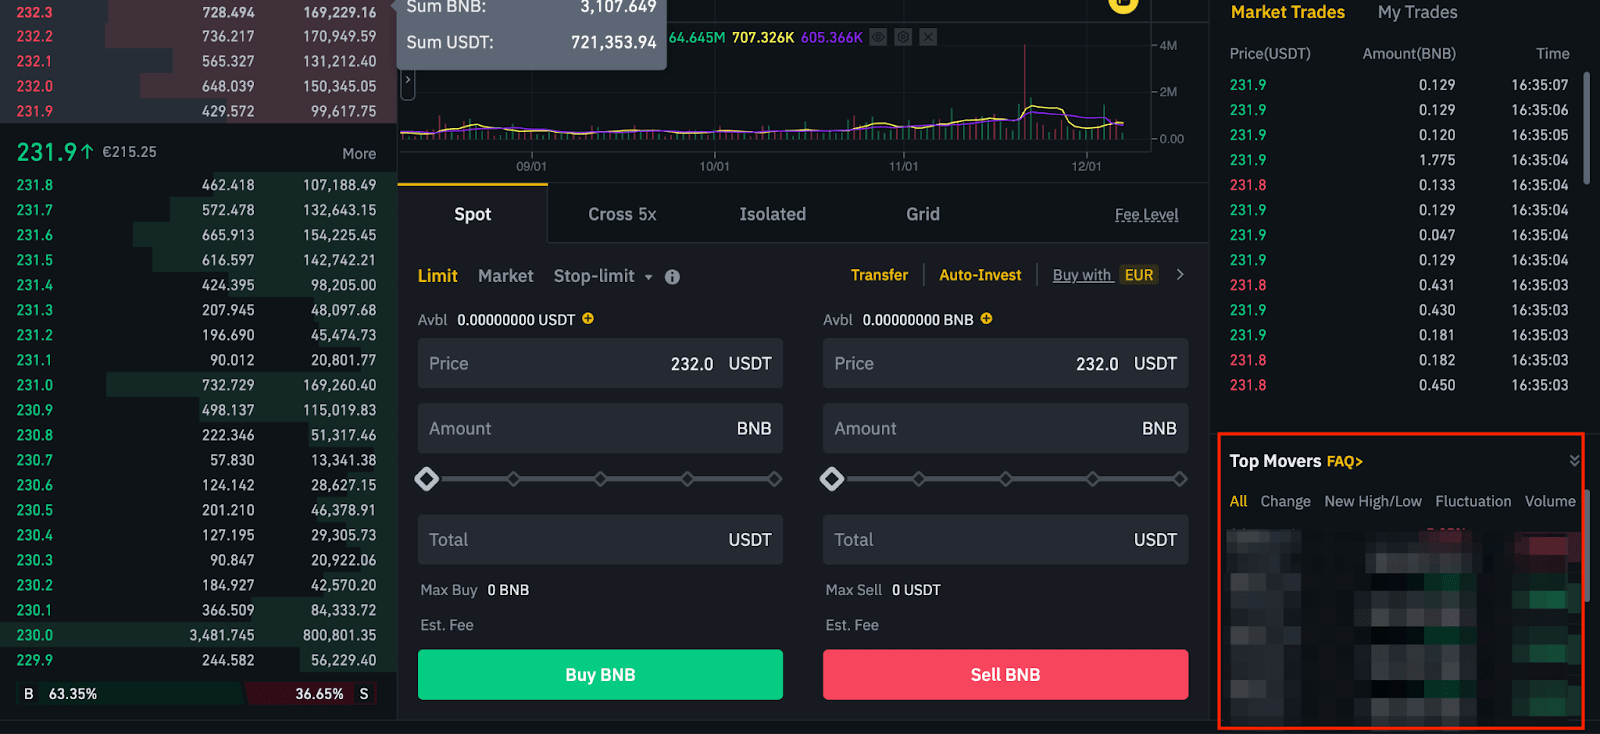Click the Market Trades scrollbar
This screenshot has width=1600, height=734.
[x=1587, y=128]
